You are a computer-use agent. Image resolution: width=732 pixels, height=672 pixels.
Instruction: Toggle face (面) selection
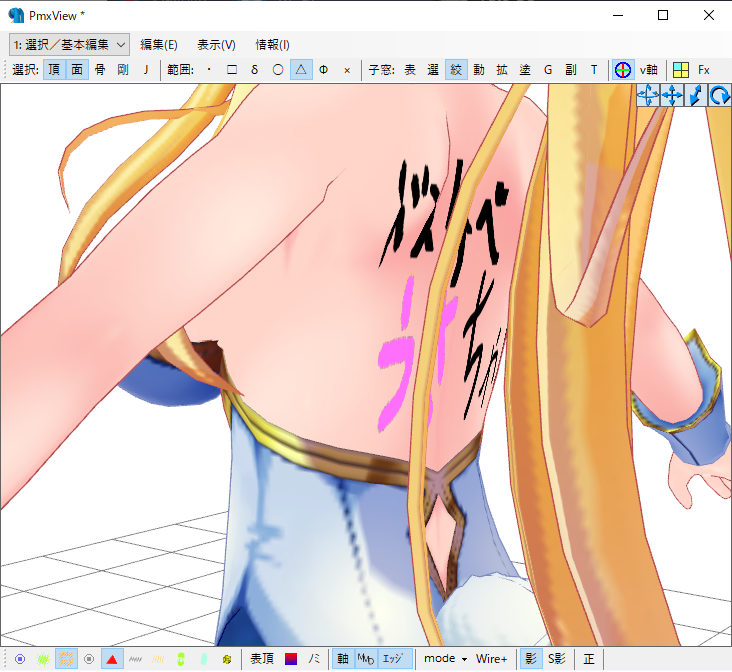(x=77, y=70)
